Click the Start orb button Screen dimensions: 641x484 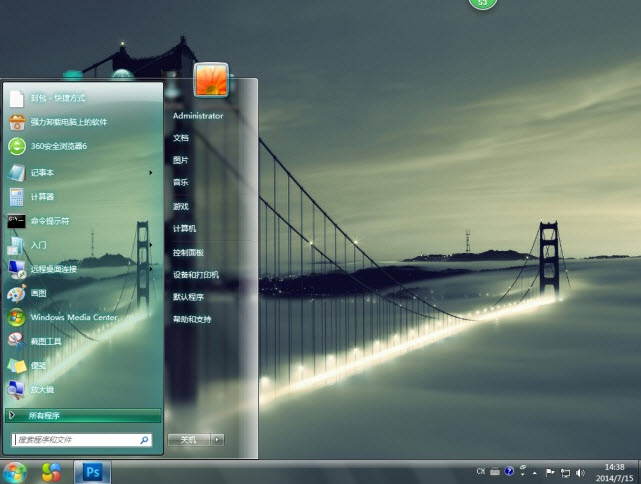coord(15,470)
